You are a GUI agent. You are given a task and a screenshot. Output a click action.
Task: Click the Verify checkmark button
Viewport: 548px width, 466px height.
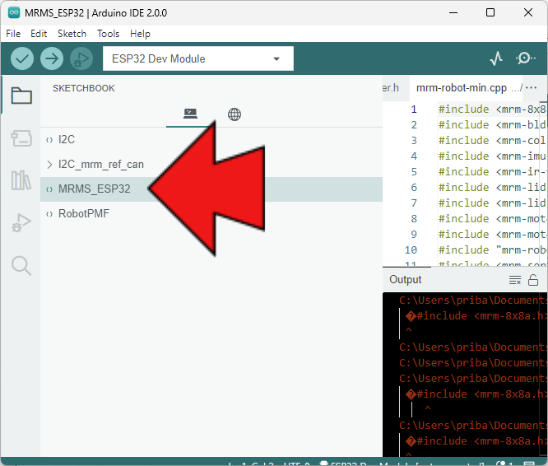pos(22,58)
